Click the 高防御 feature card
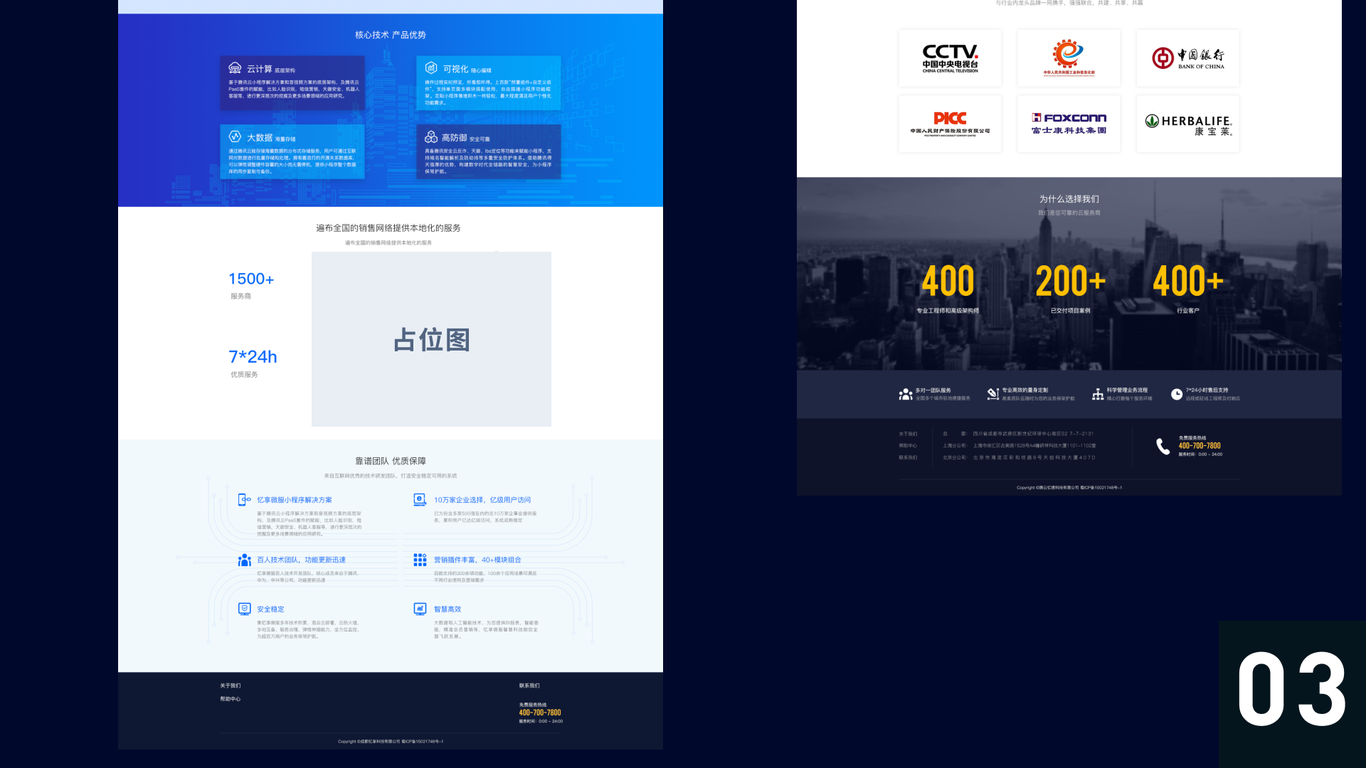Viewport: 1366px width, 768px height. tap(488, 152)
